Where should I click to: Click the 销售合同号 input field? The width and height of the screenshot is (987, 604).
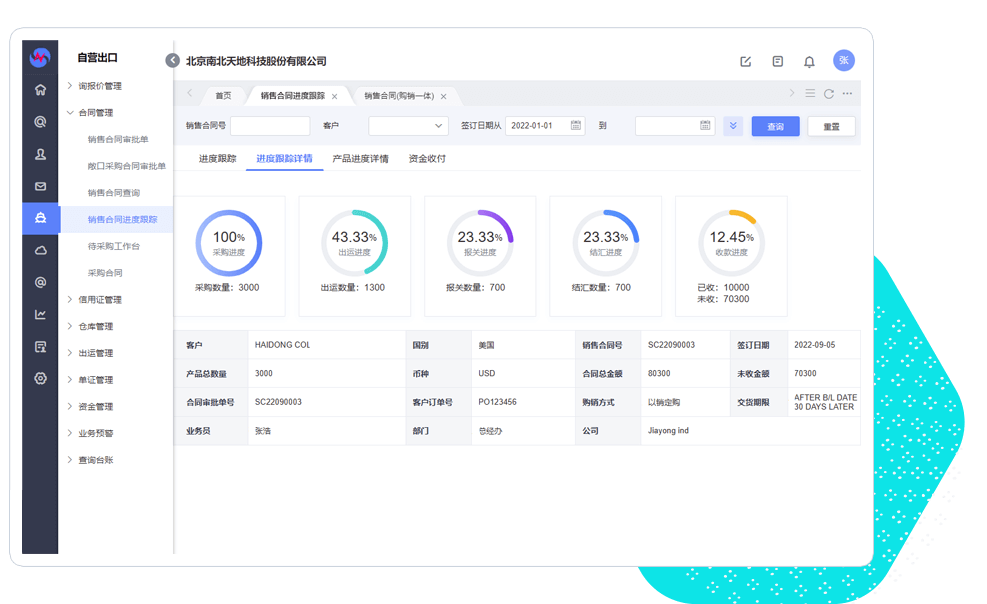[270, 126]
